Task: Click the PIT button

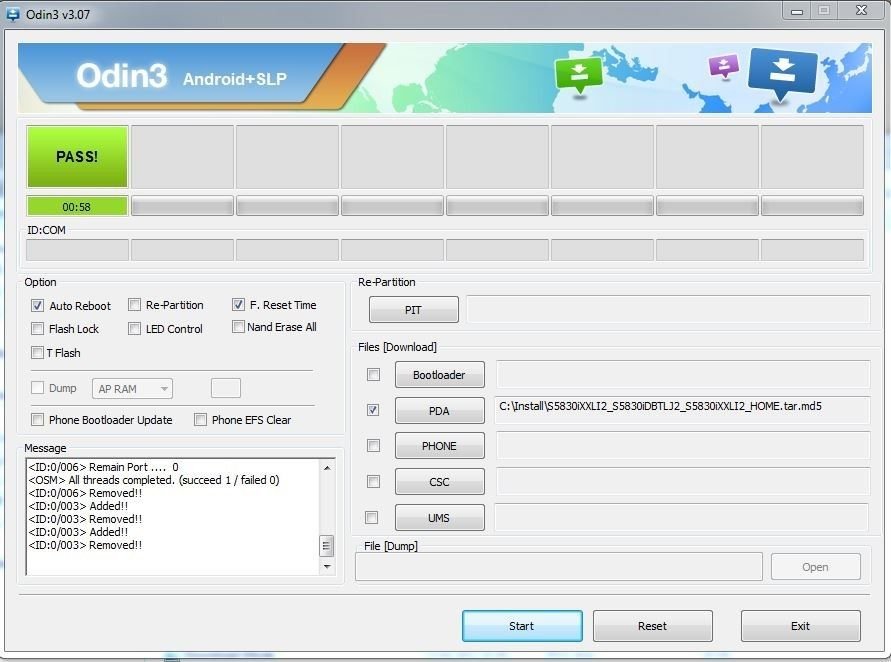Action: pos(414,310)
